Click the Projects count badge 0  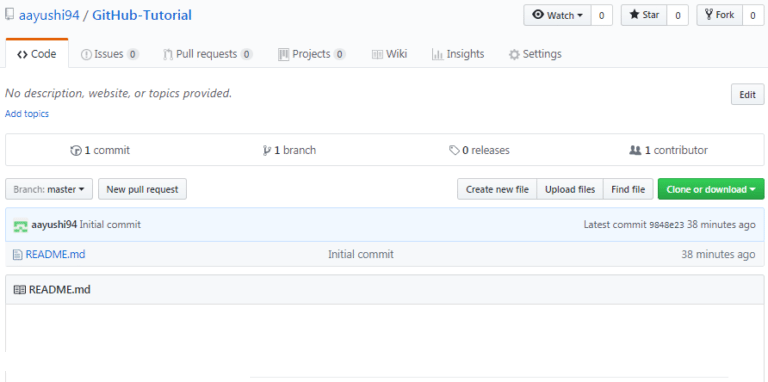click(339, 54)
